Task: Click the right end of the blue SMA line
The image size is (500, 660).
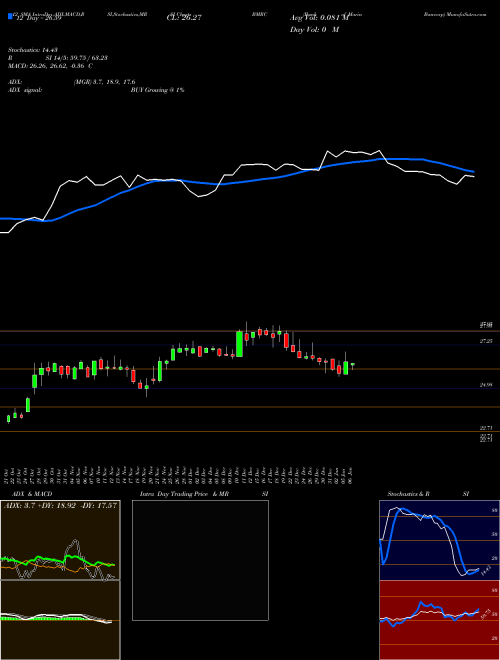Action: pyautogui.click(x=473, y=171)
